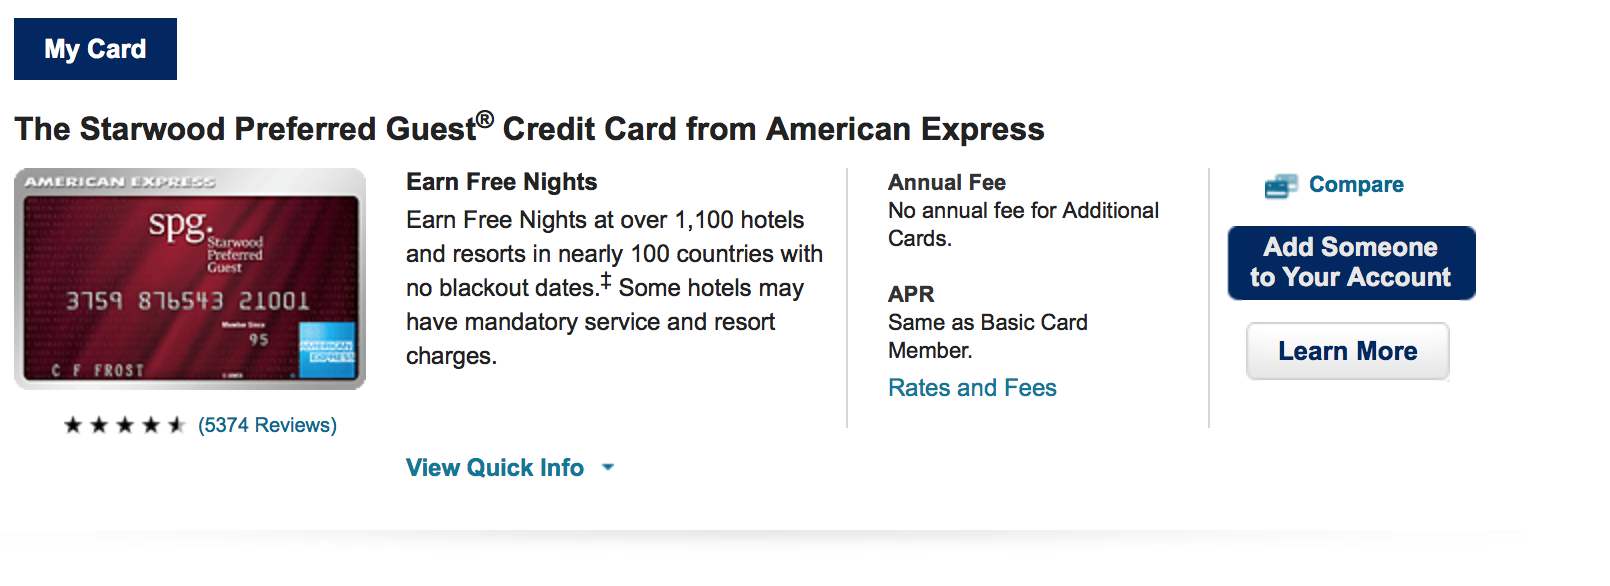Viewport: 1610px width, 586px height.
Task: Click the star rating icons
Action: click(x=125, y=425)
